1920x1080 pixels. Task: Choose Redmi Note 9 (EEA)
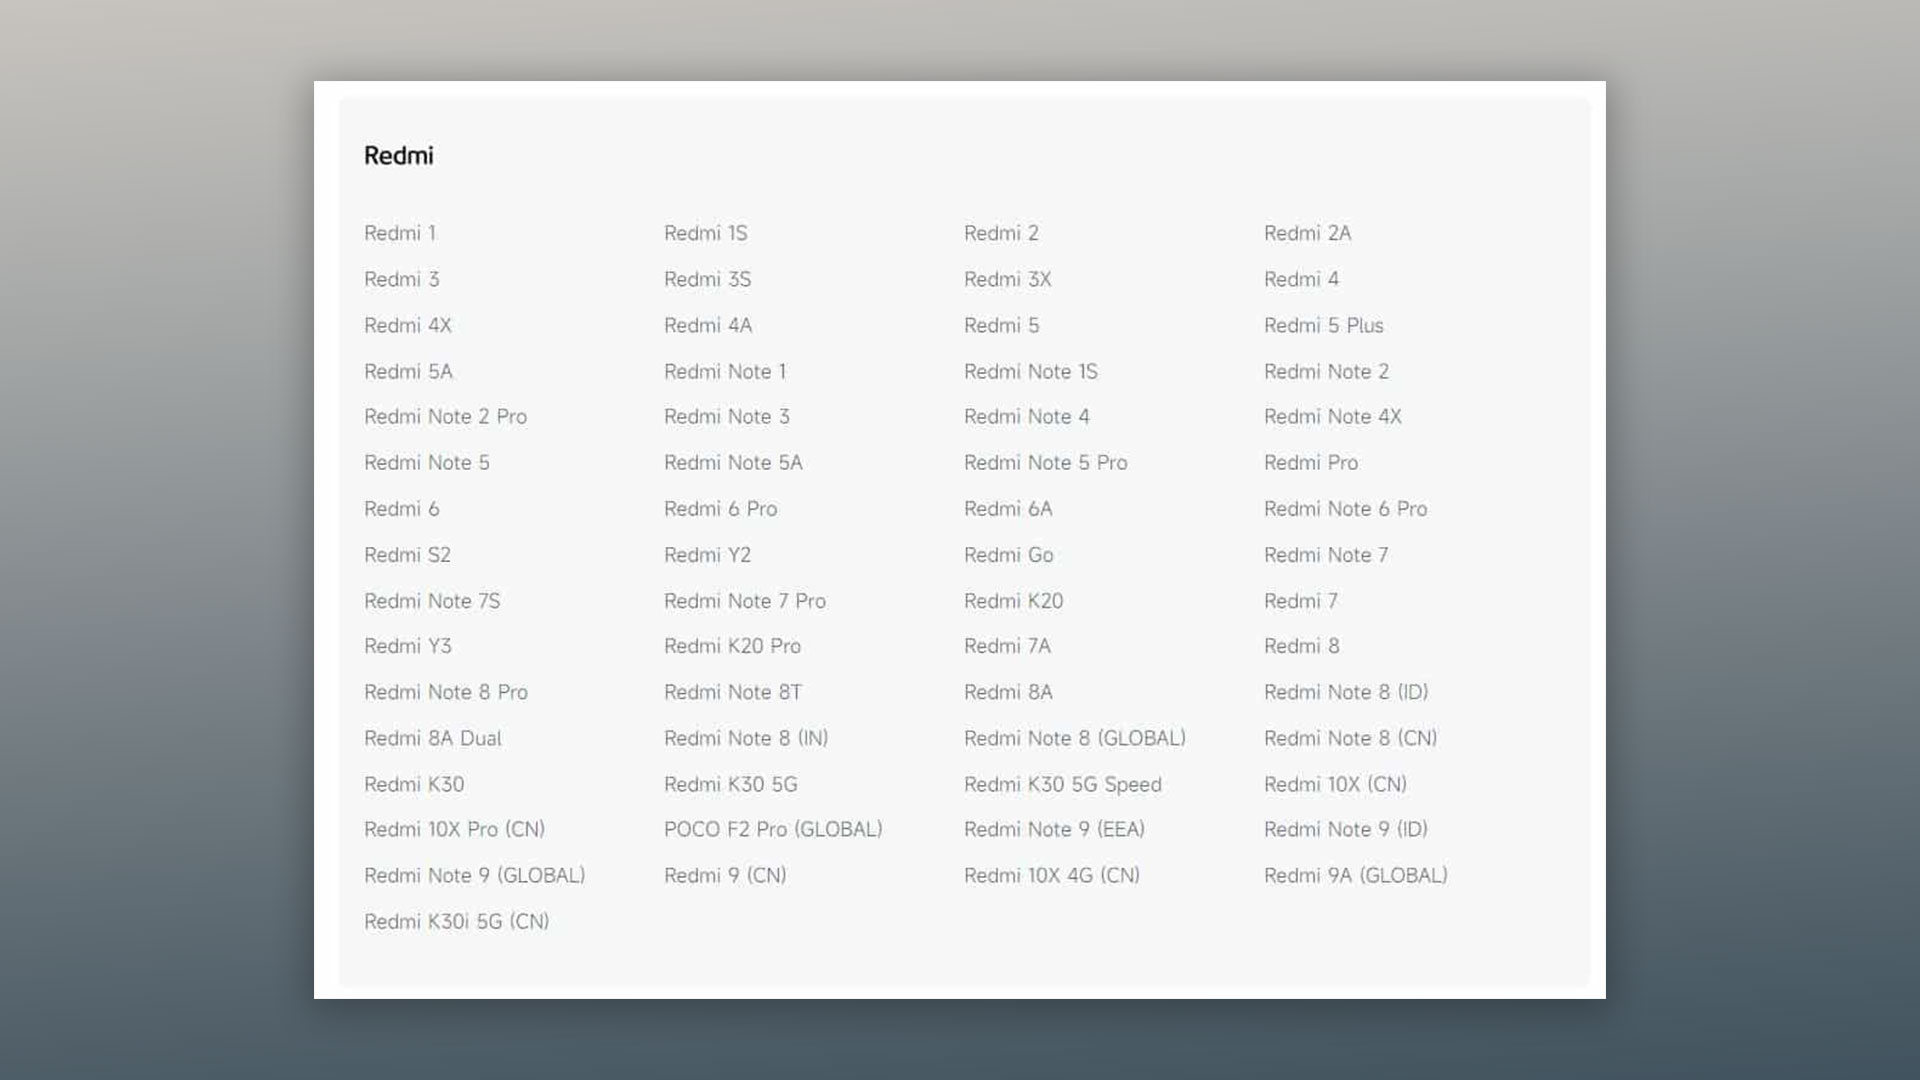(1054, 829)
